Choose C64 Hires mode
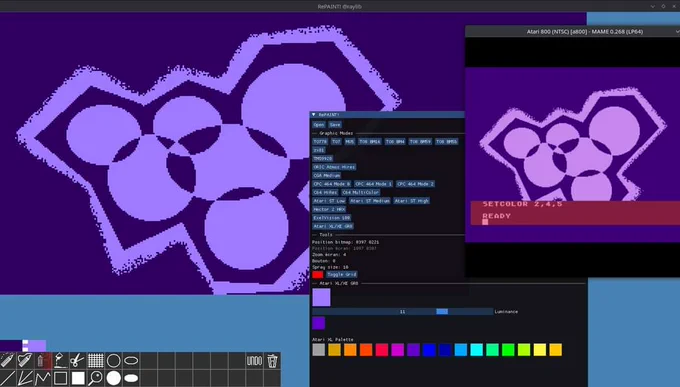Screen dimensions: 680x387 click(325, 192)
